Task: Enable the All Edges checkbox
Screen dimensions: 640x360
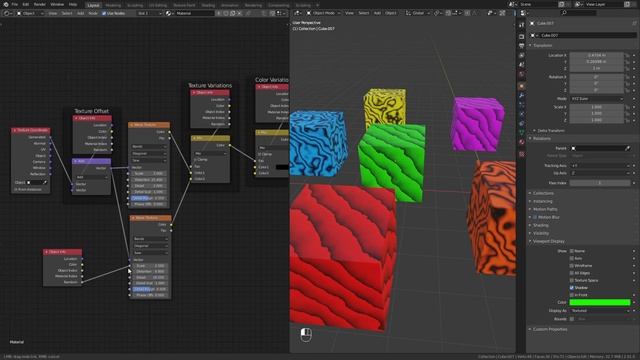Action: [571, 273]
